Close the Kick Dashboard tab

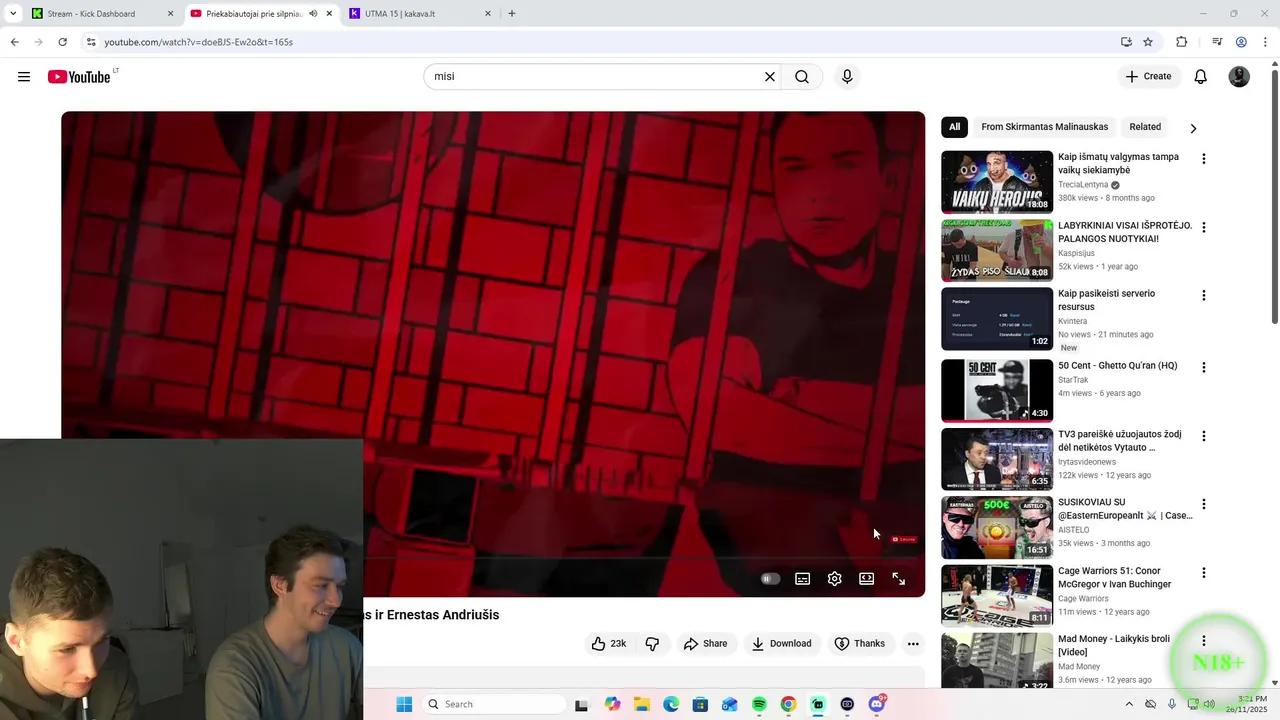tap(170, 14)
